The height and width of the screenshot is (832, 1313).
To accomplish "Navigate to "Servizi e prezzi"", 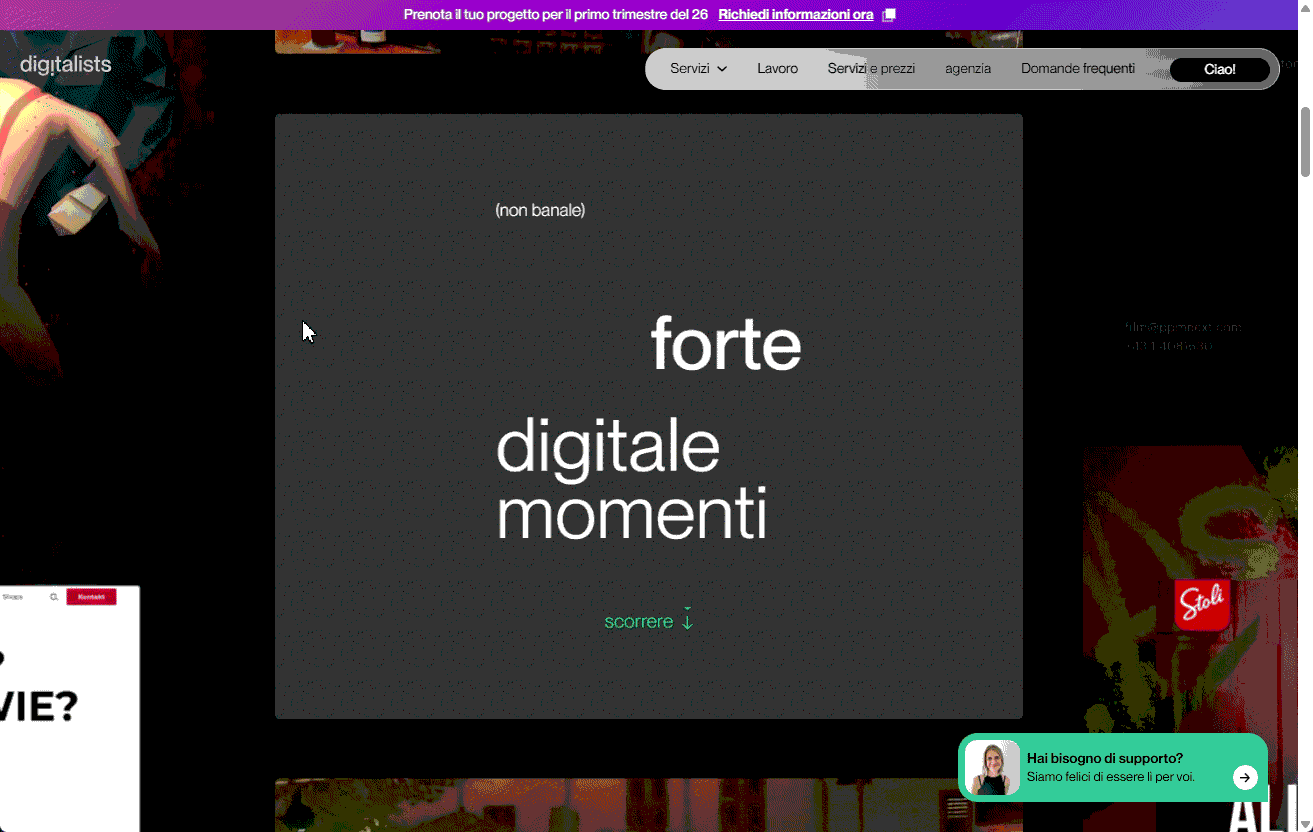I will tap(871, 68).
